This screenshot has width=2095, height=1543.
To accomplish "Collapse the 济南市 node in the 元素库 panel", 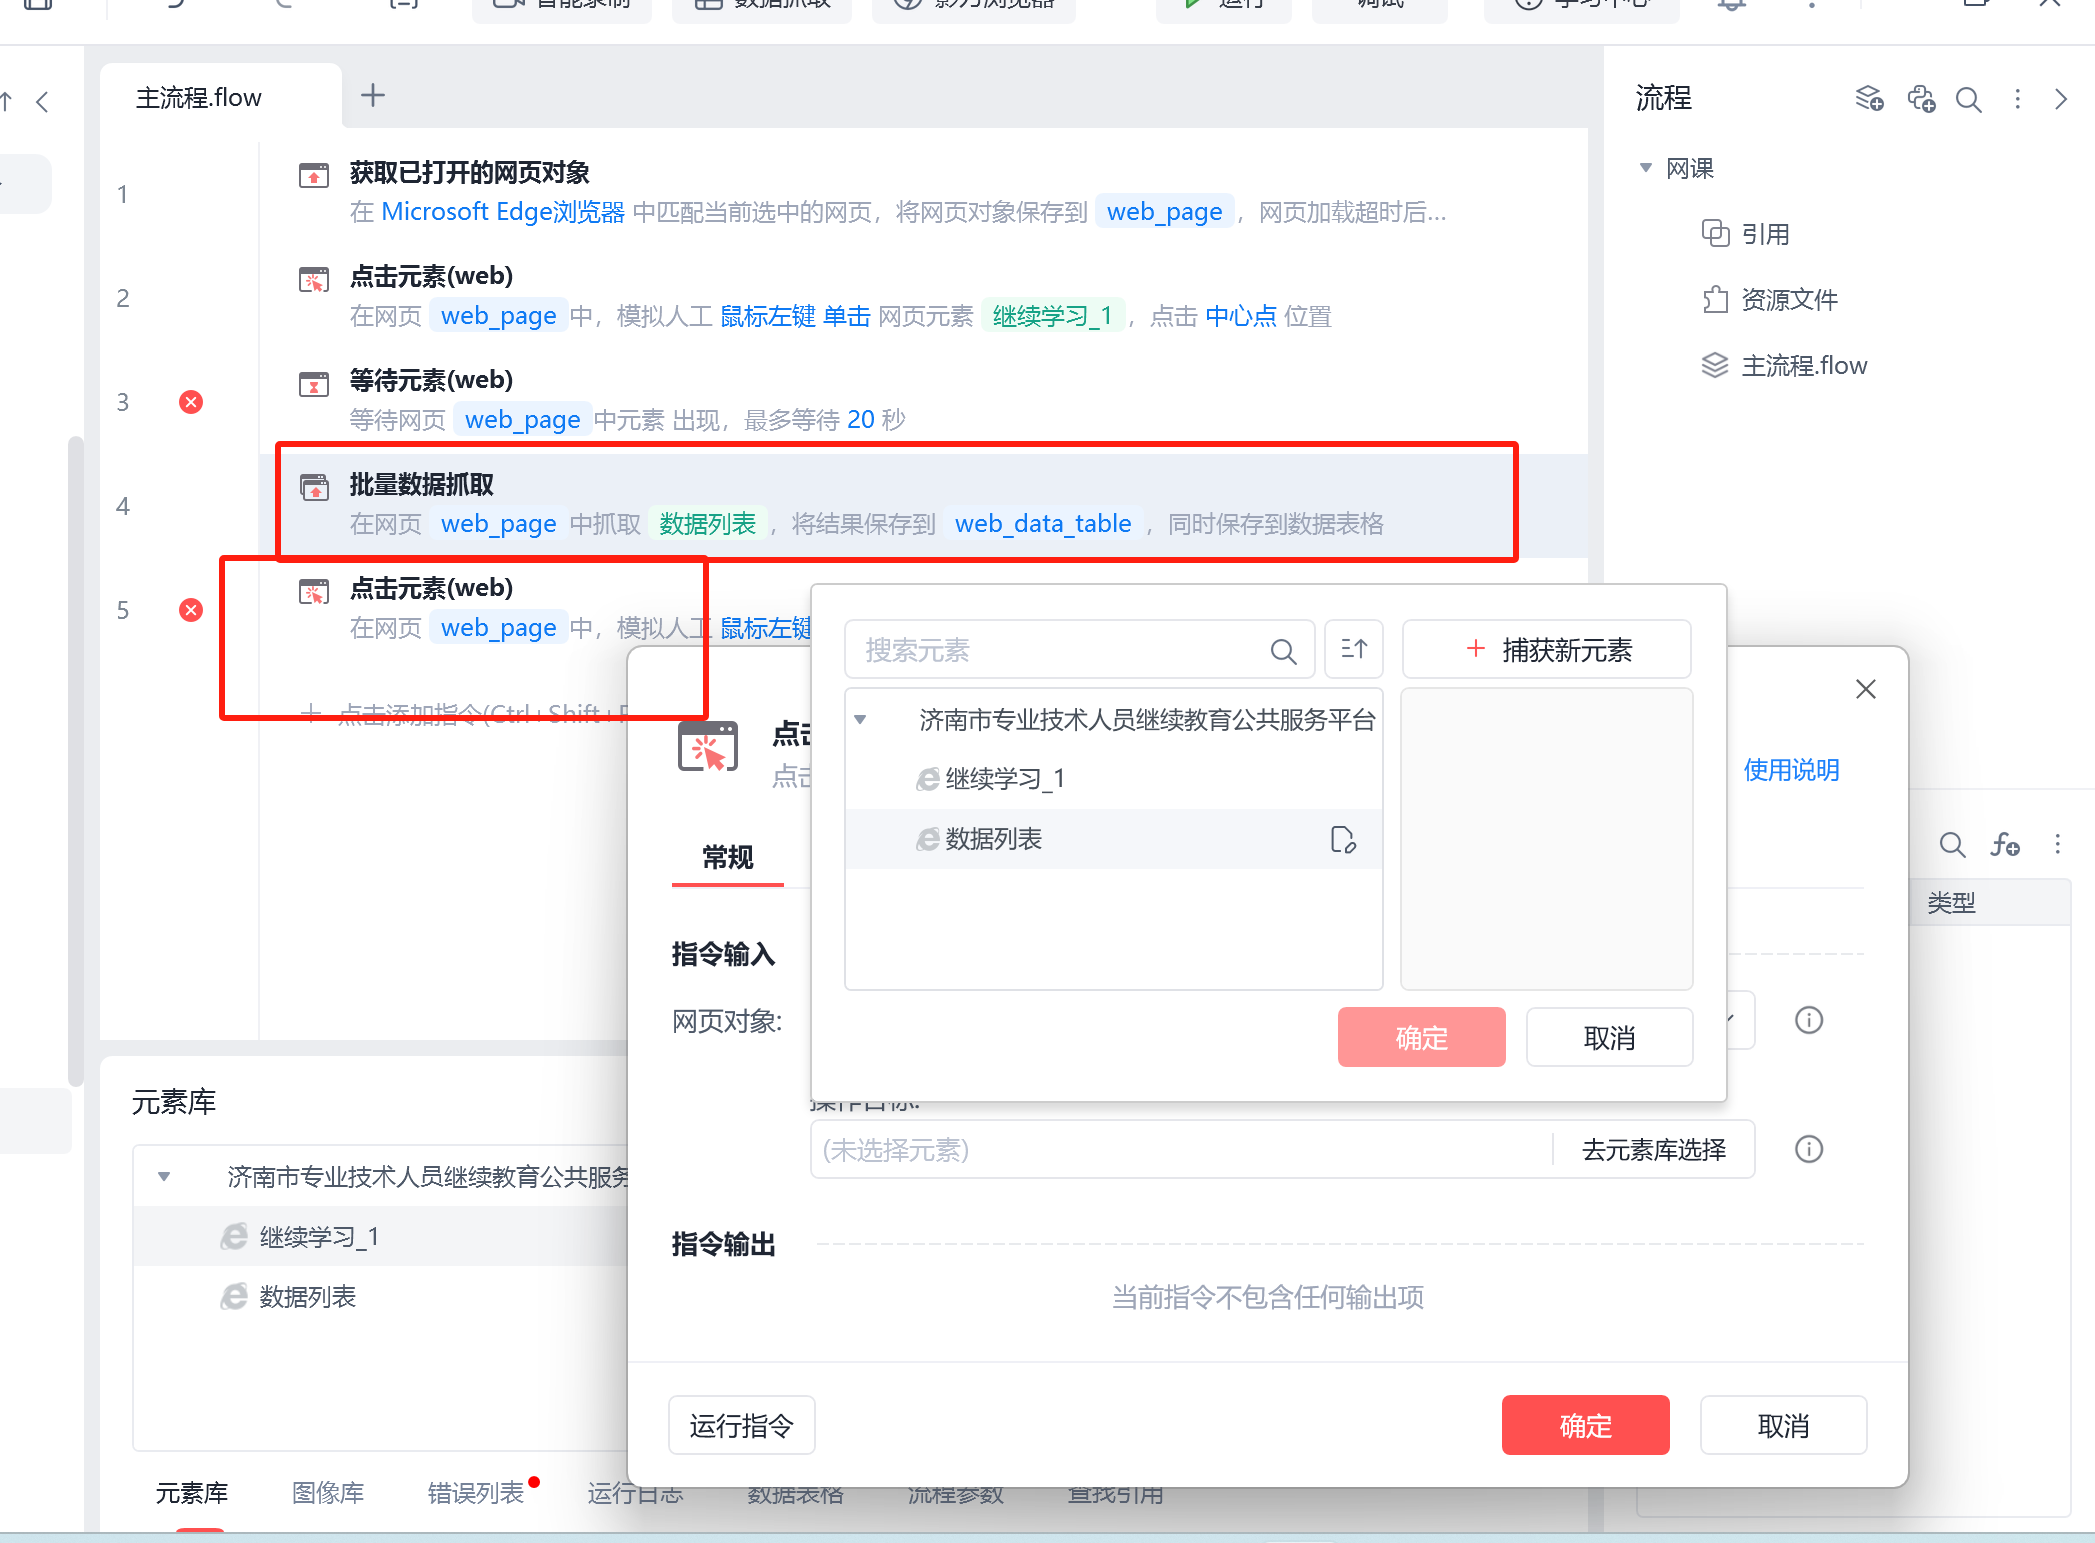I will [x=164, y=1177].
